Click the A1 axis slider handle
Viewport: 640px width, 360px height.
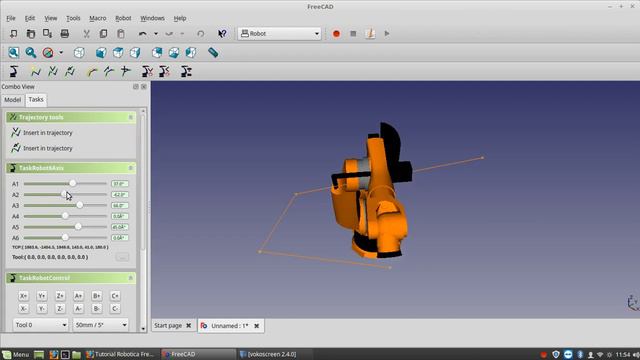click(73, 184)
